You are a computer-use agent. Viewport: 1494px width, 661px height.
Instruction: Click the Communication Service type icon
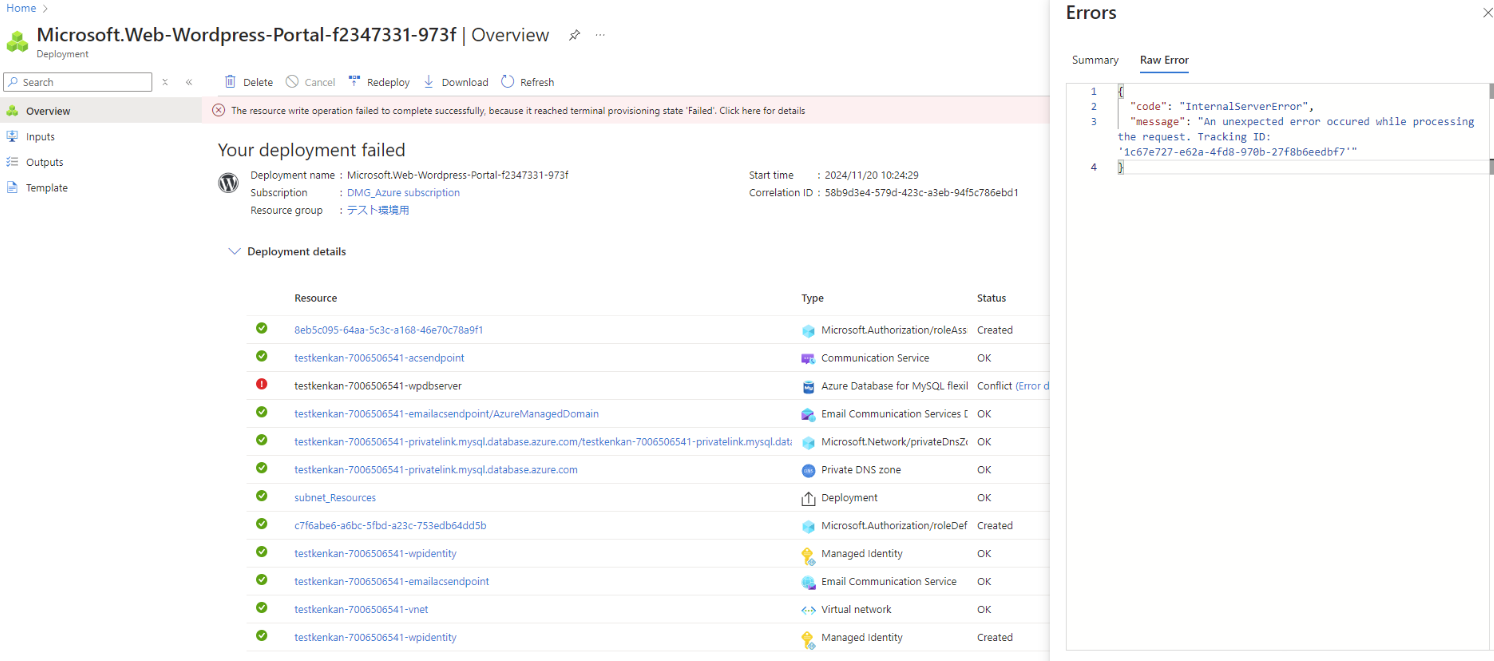tap(808, 358)
